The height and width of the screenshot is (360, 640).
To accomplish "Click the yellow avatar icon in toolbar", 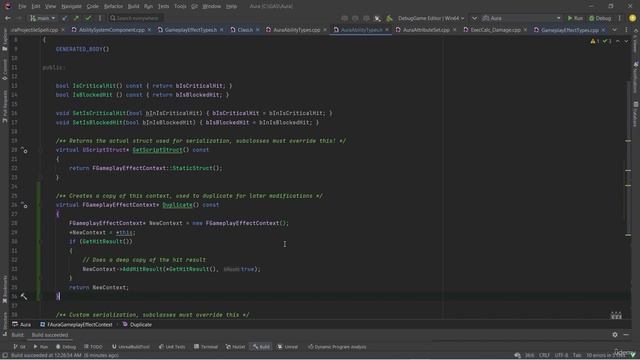I will pyautogui.click(x=632, y=18).
